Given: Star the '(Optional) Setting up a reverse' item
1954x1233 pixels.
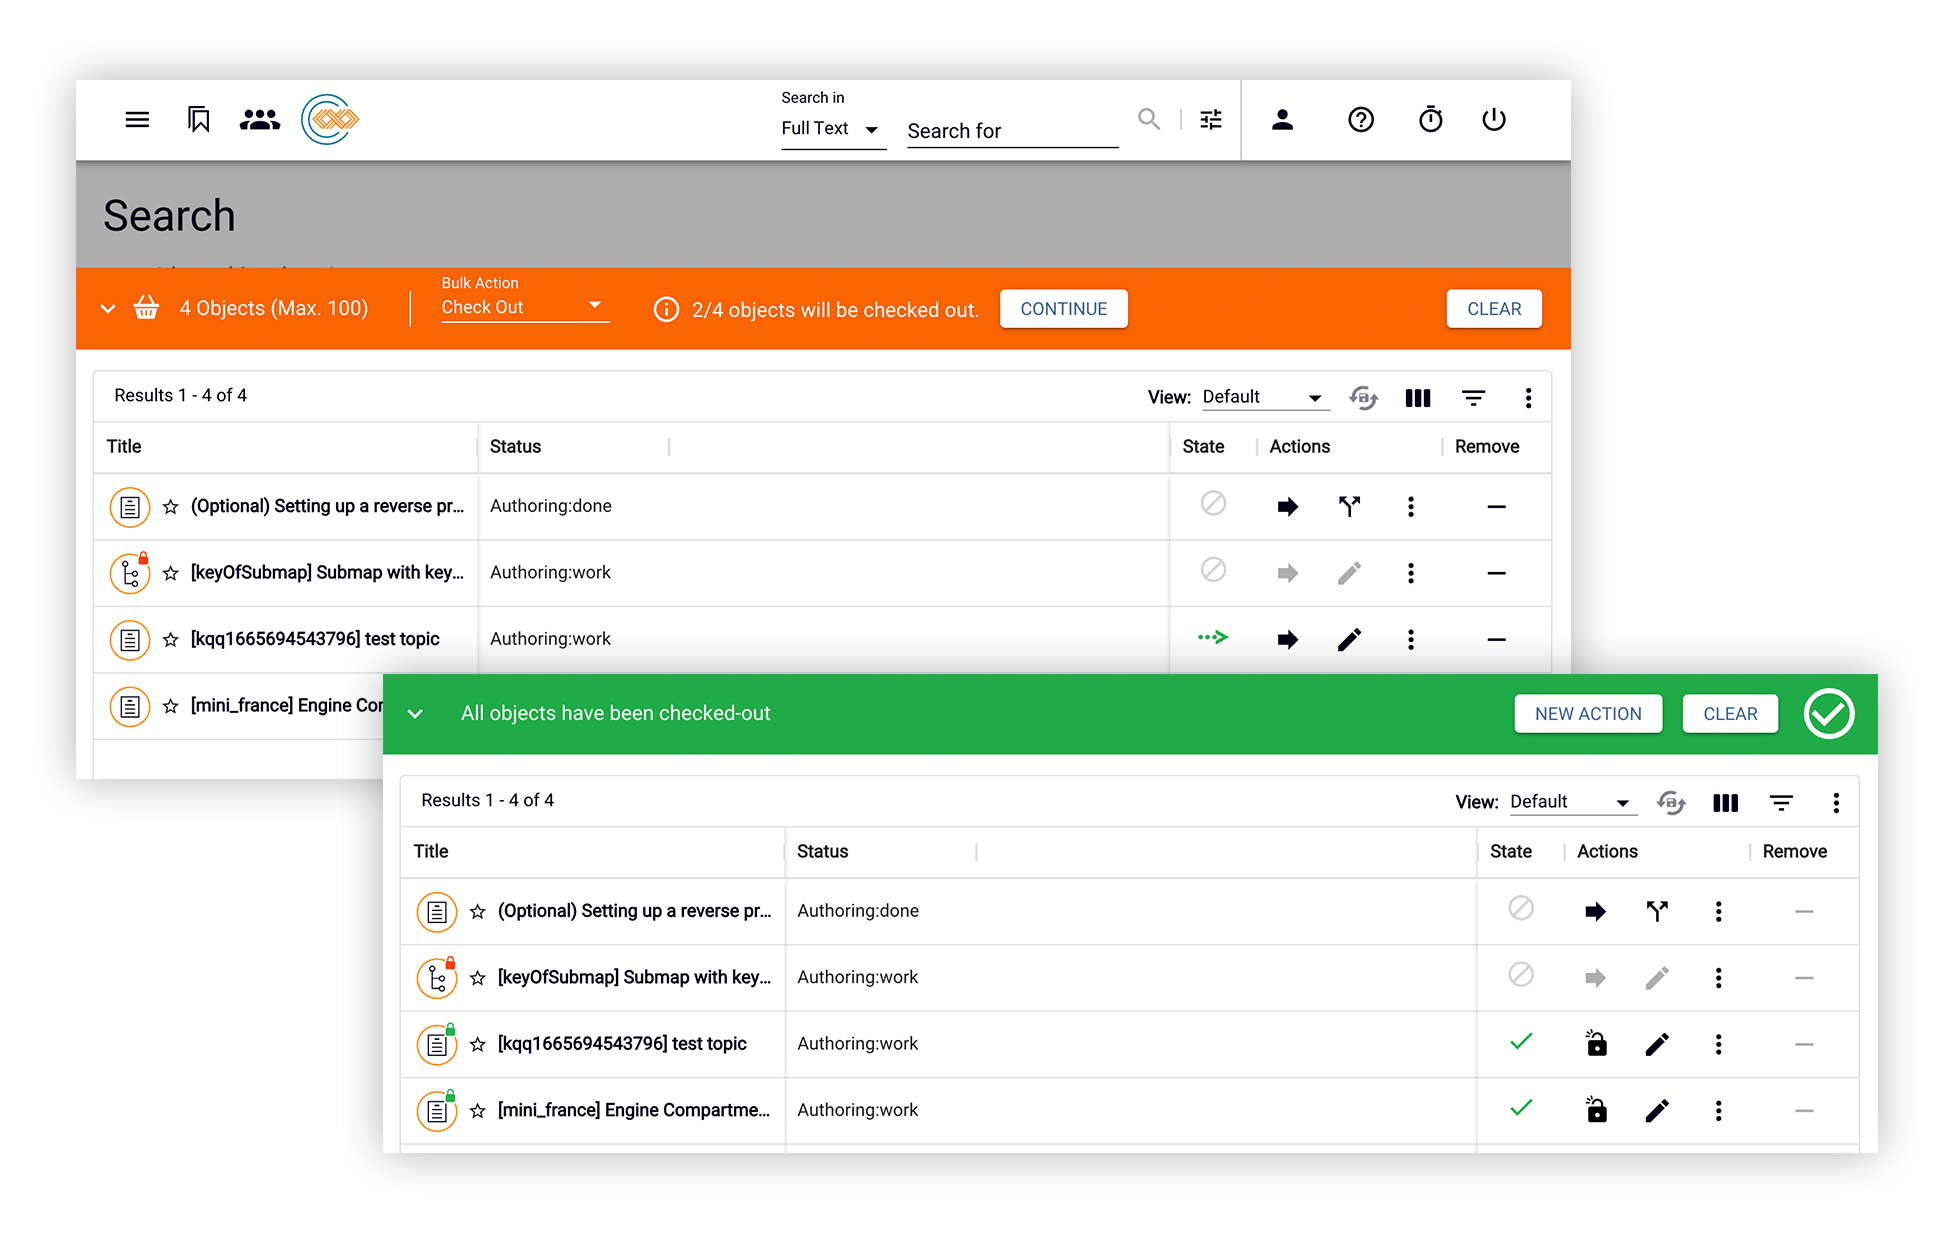Looking at the screenshot, I should click(x=171, y=507).
